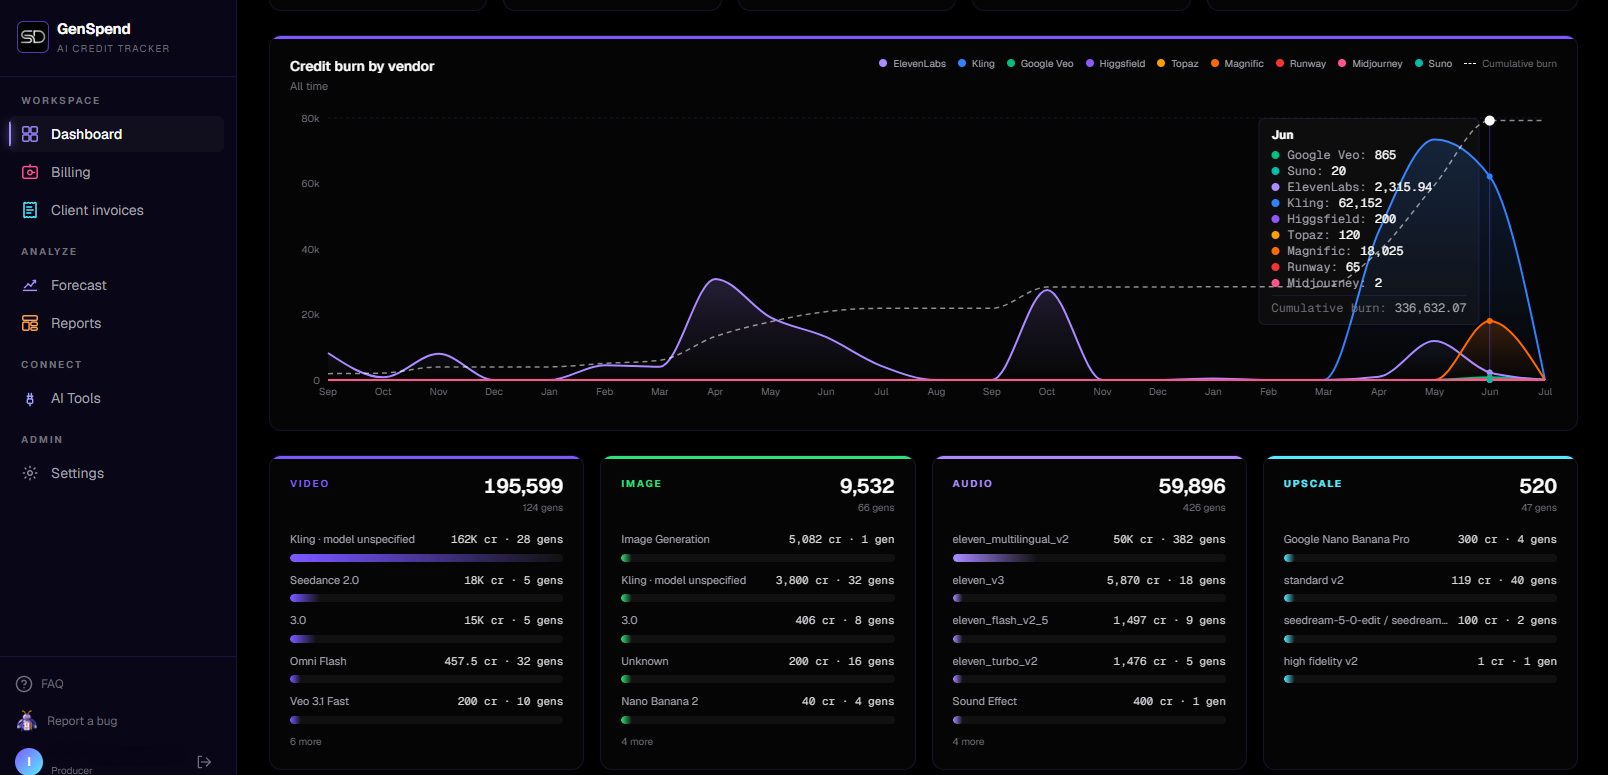Viewport: 1608px width, 775px height.
Task: Click the Unknown row in Image card
Action: 758,668
